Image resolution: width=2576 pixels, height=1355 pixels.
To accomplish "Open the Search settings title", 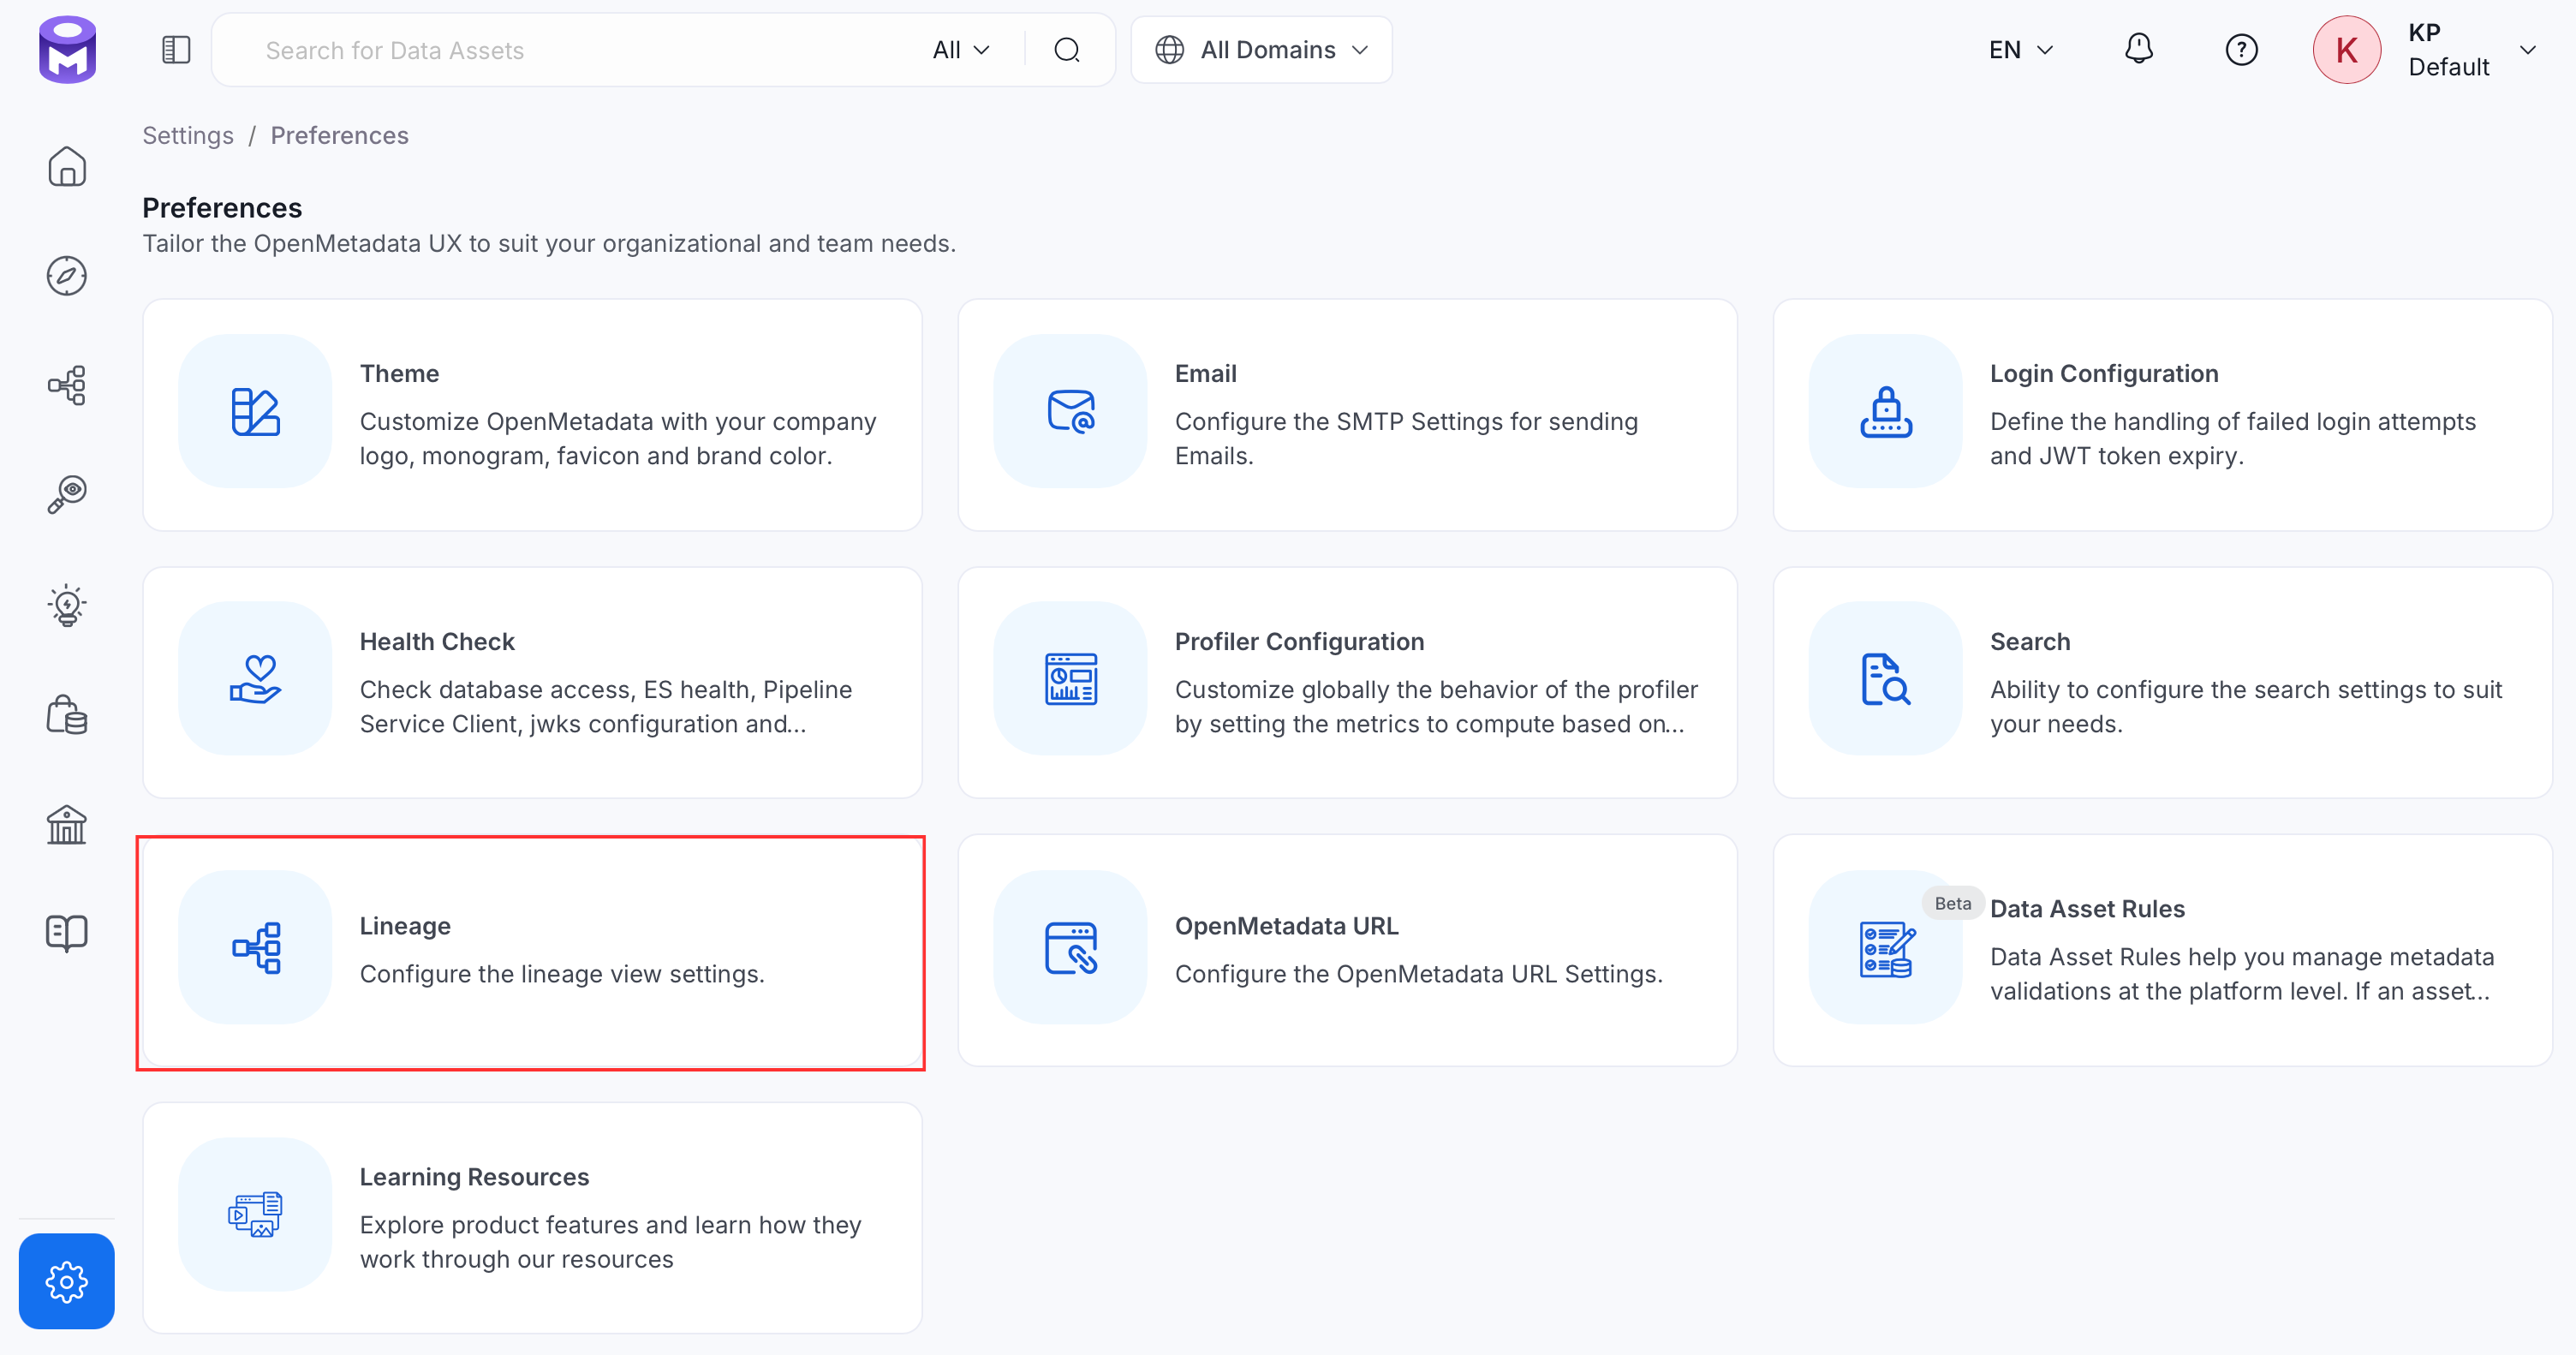I will 2030,641.
